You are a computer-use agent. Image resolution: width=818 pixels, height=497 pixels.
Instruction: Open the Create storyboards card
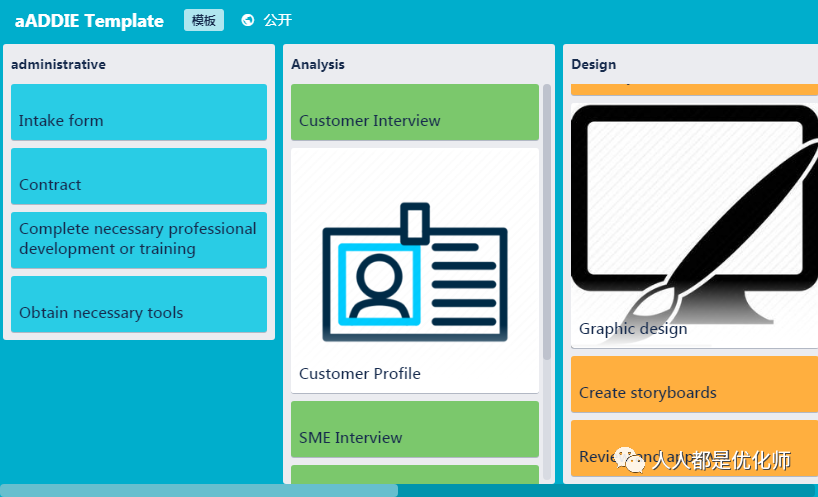[x=694, y=385]
